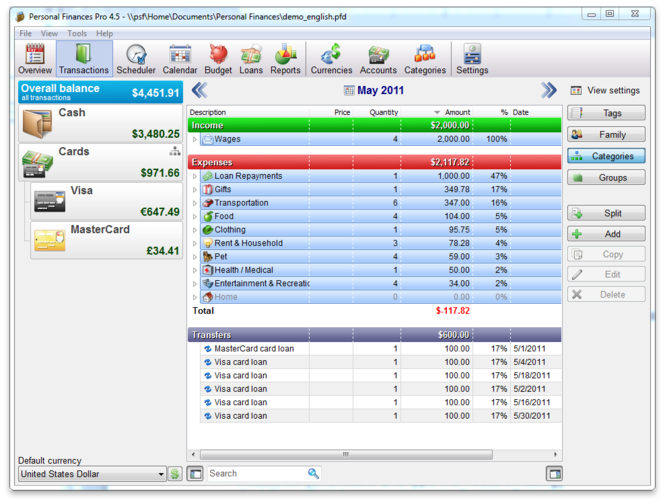Open the Accounts toolbar icon
665x504 pixels.
[x=378, y=59]
